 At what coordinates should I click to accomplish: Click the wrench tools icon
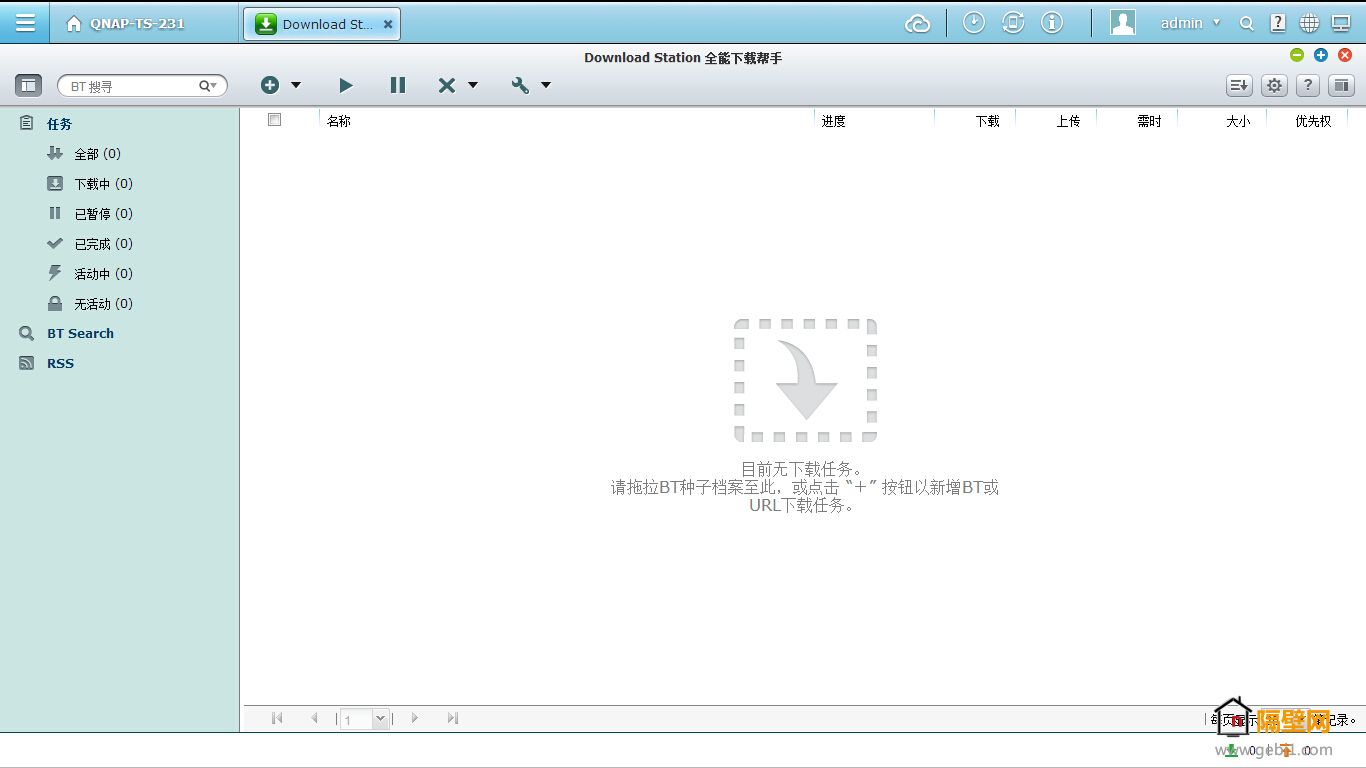click(520, 86)
